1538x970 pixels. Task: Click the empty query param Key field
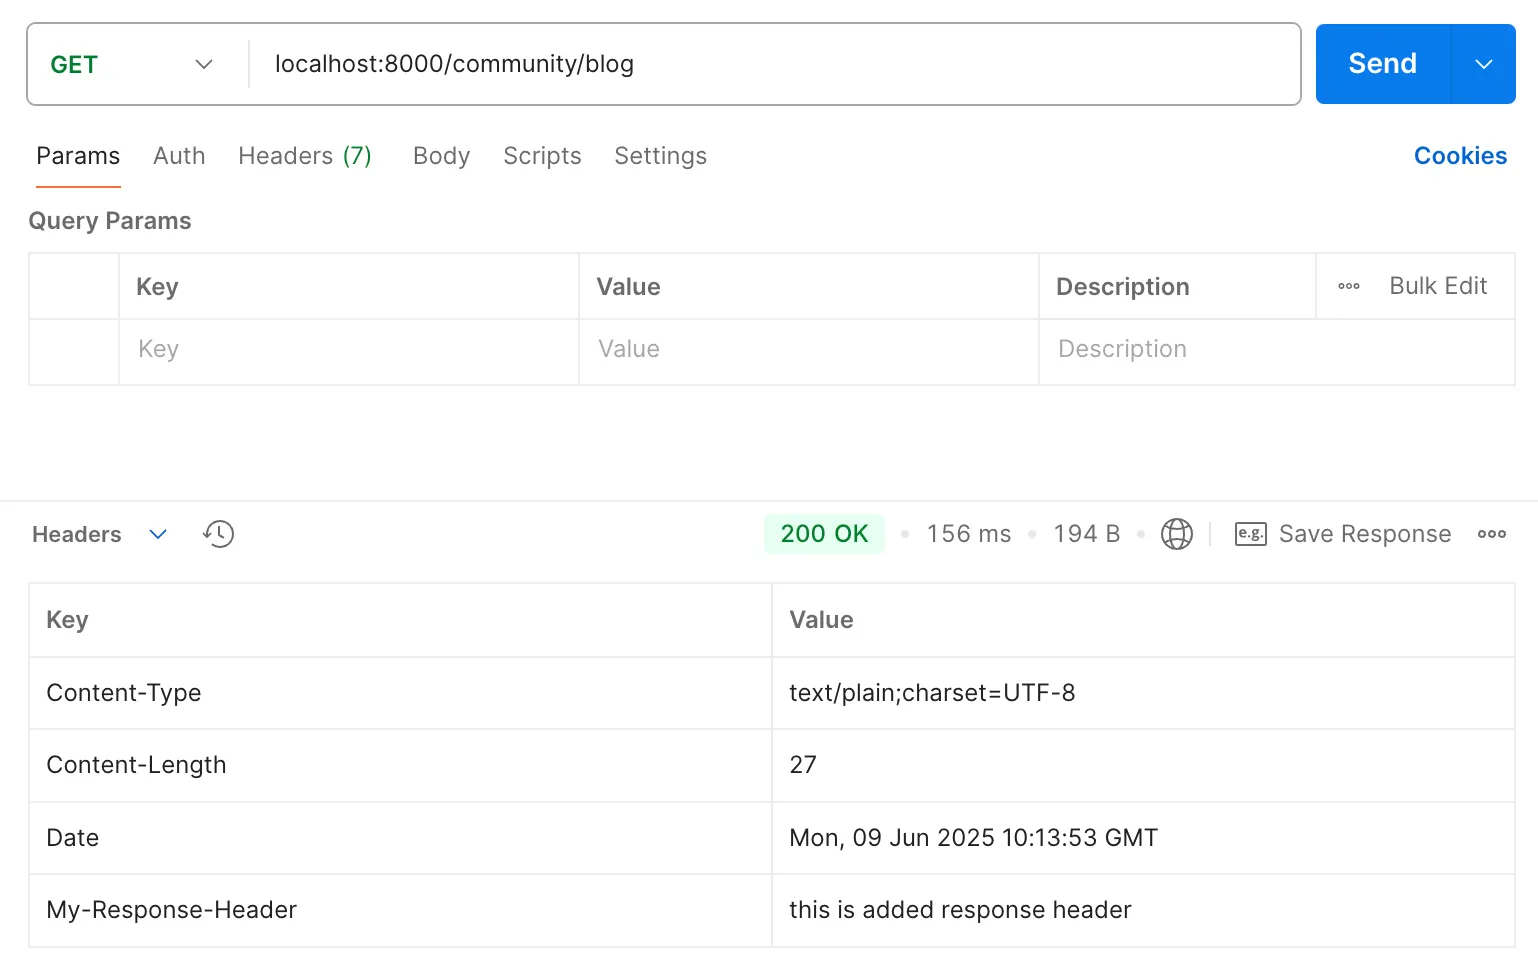[x=349, y=352]
